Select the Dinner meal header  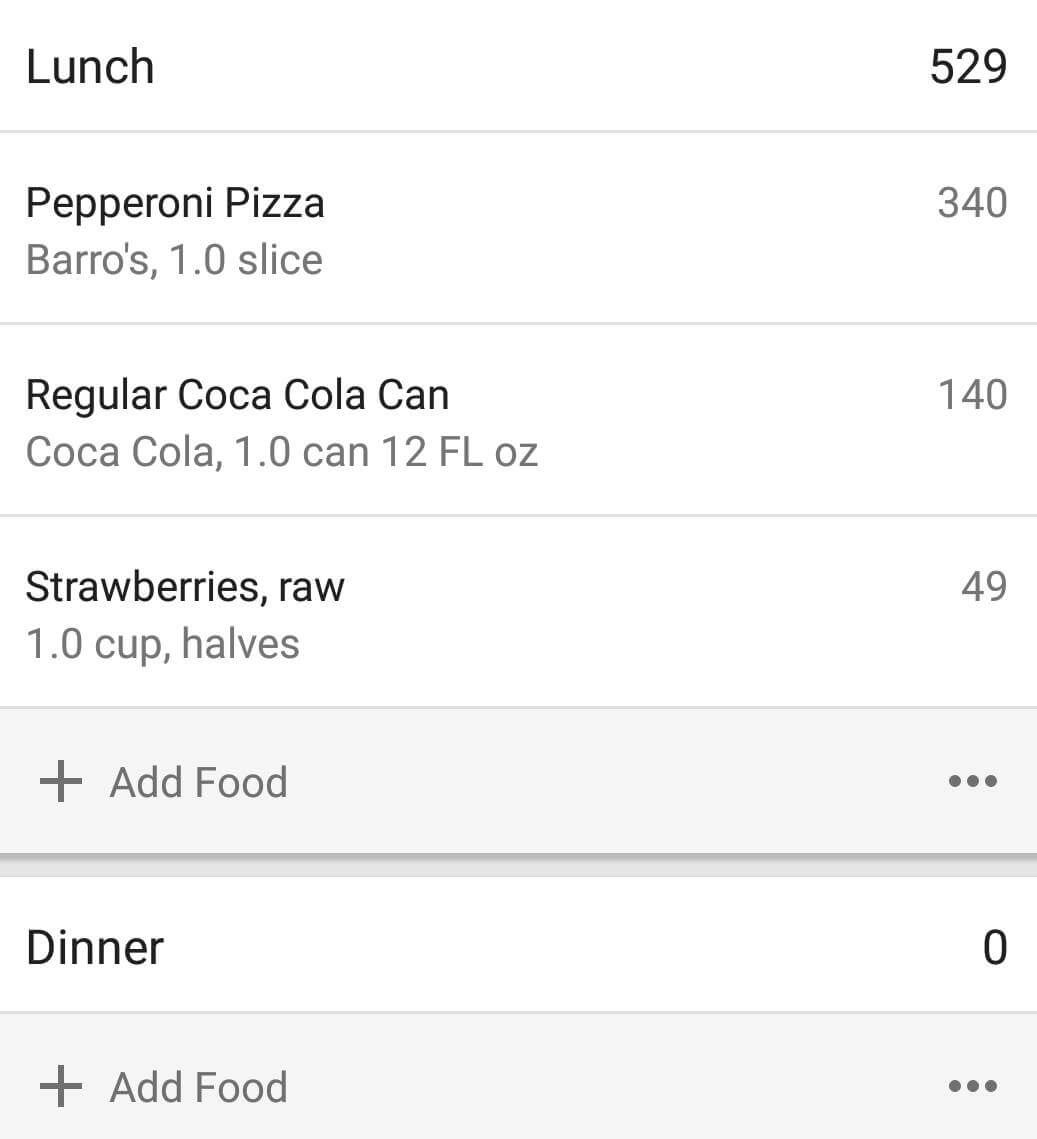point(518,945)
